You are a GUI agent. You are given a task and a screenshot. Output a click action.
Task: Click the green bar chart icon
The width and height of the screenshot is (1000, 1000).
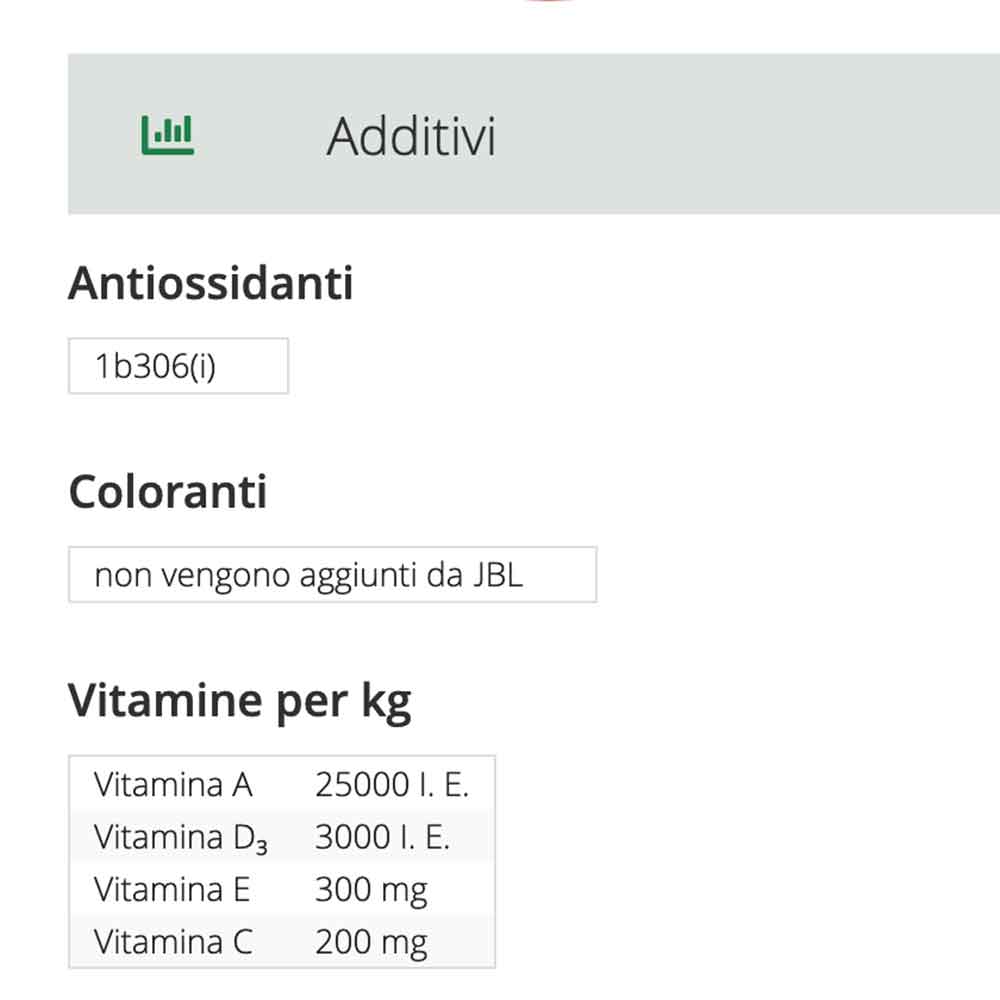click(168, 135)
